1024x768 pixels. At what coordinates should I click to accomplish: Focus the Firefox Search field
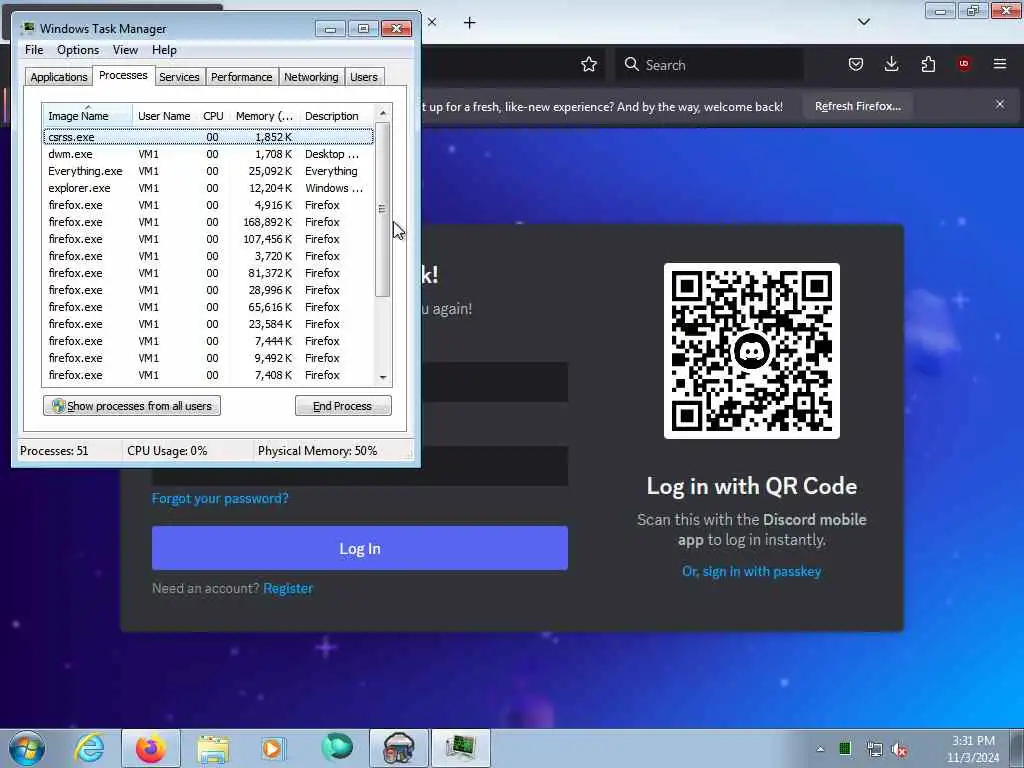[709, 65]
